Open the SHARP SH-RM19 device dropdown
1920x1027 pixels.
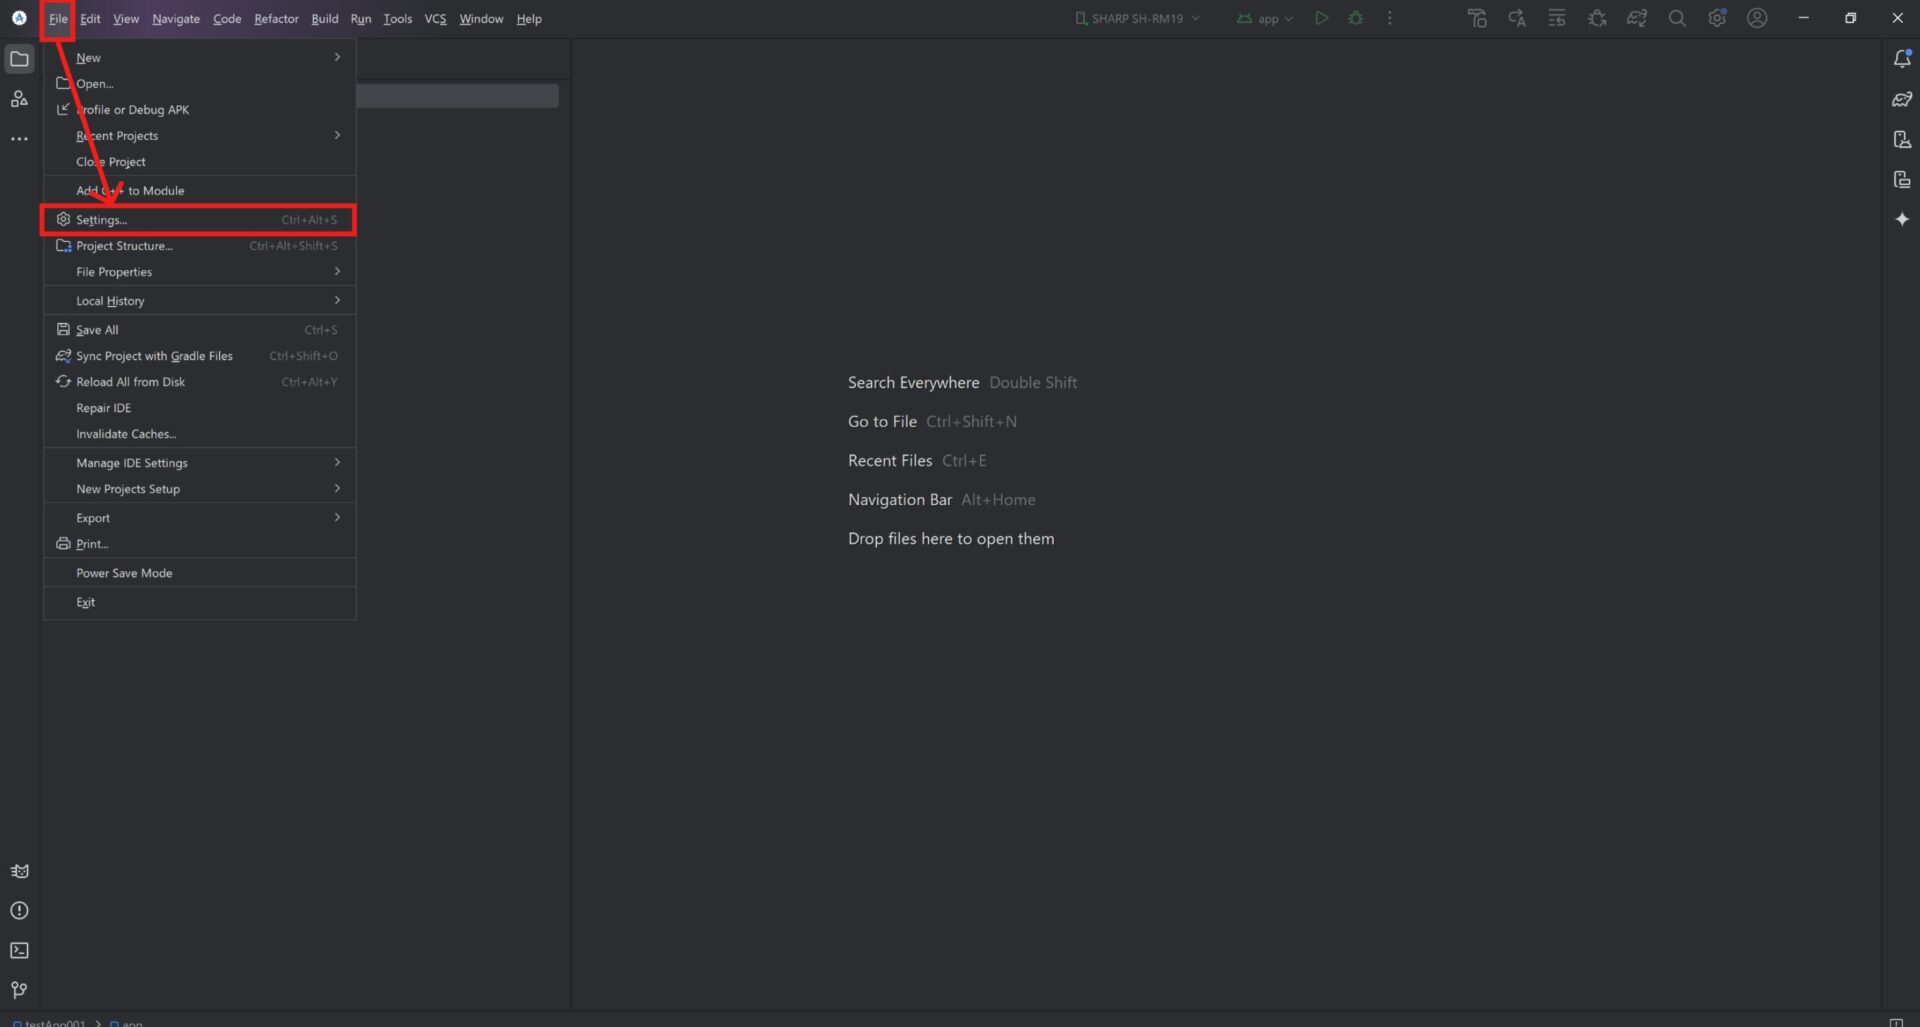[1137, 18]
